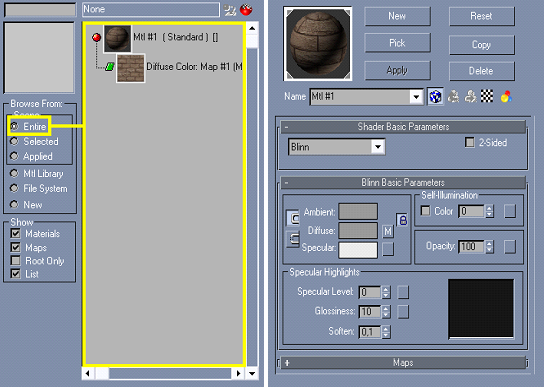
Task: Click the brick map thumbnail in list
Action: pos(130,68)
